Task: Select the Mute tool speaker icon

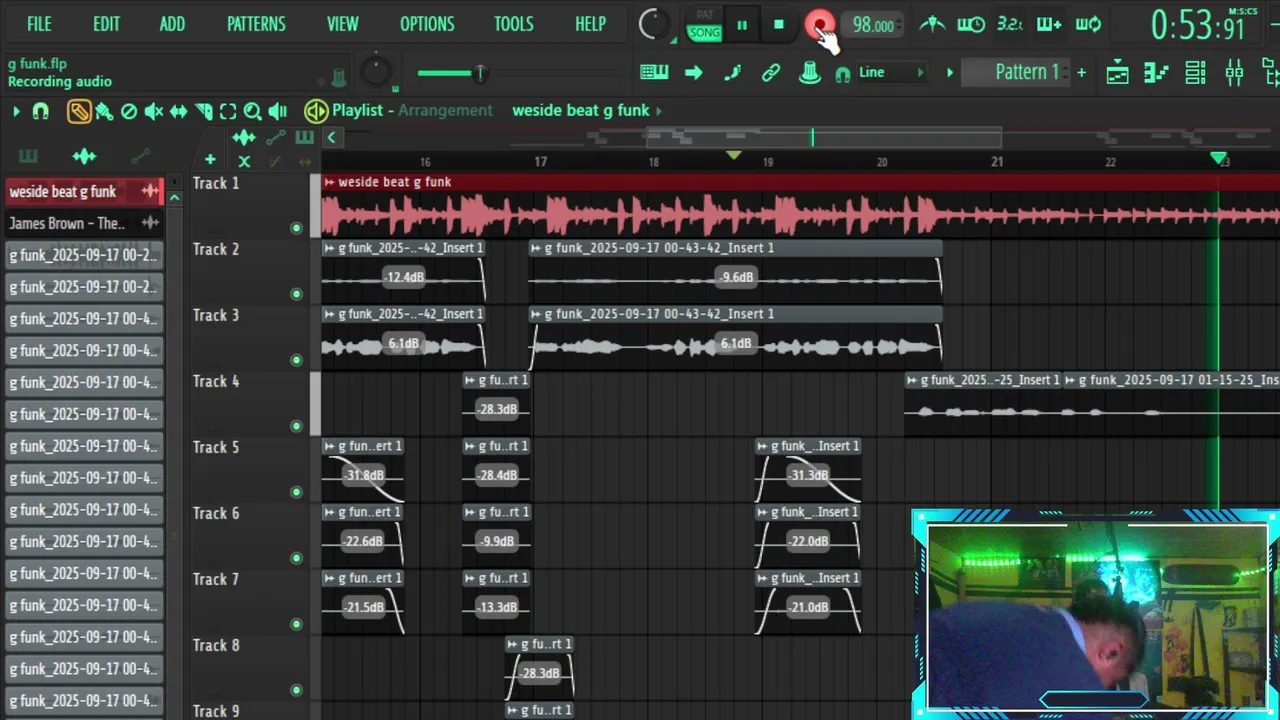Action: 153,111
